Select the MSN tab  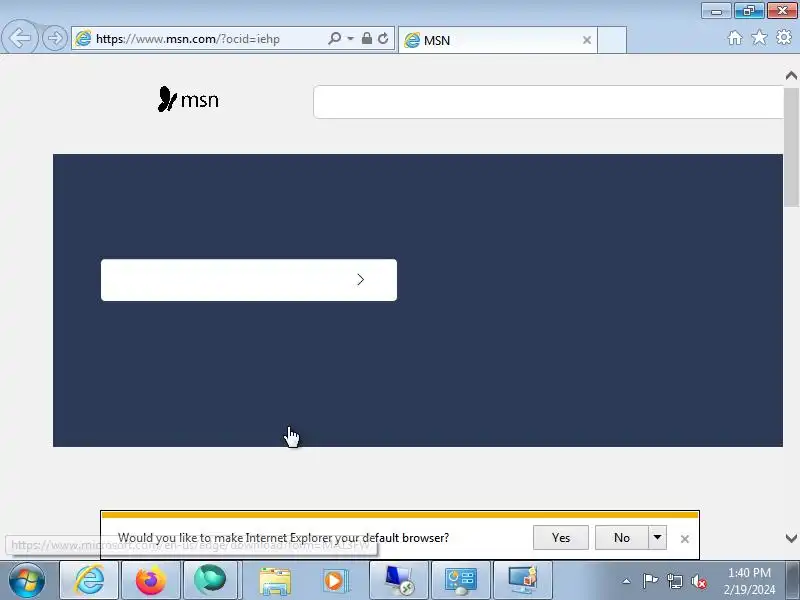497,40
